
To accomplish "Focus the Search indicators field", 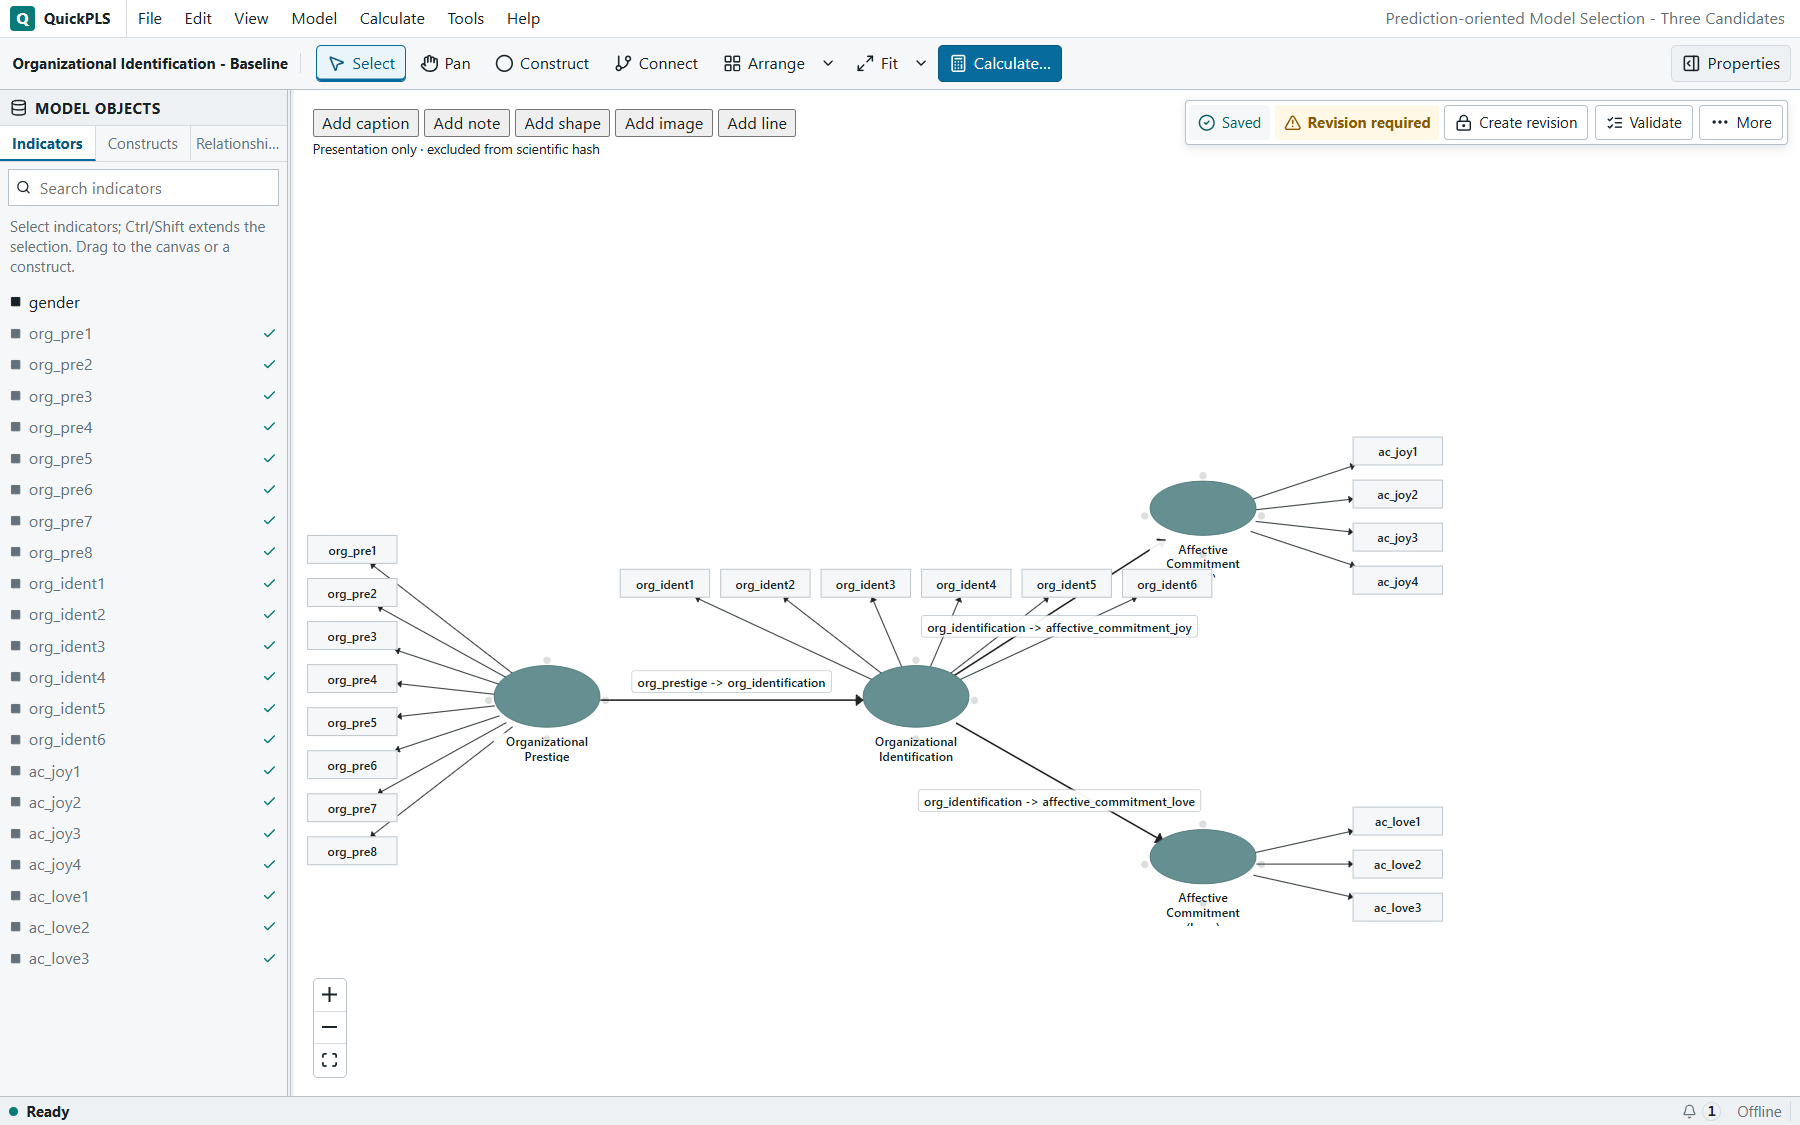I will pos(144,188).
